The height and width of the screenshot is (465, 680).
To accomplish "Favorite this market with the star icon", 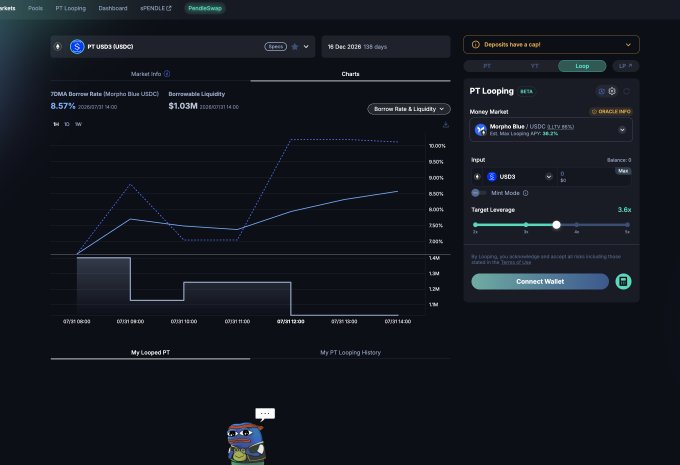I will click(295, 46).
